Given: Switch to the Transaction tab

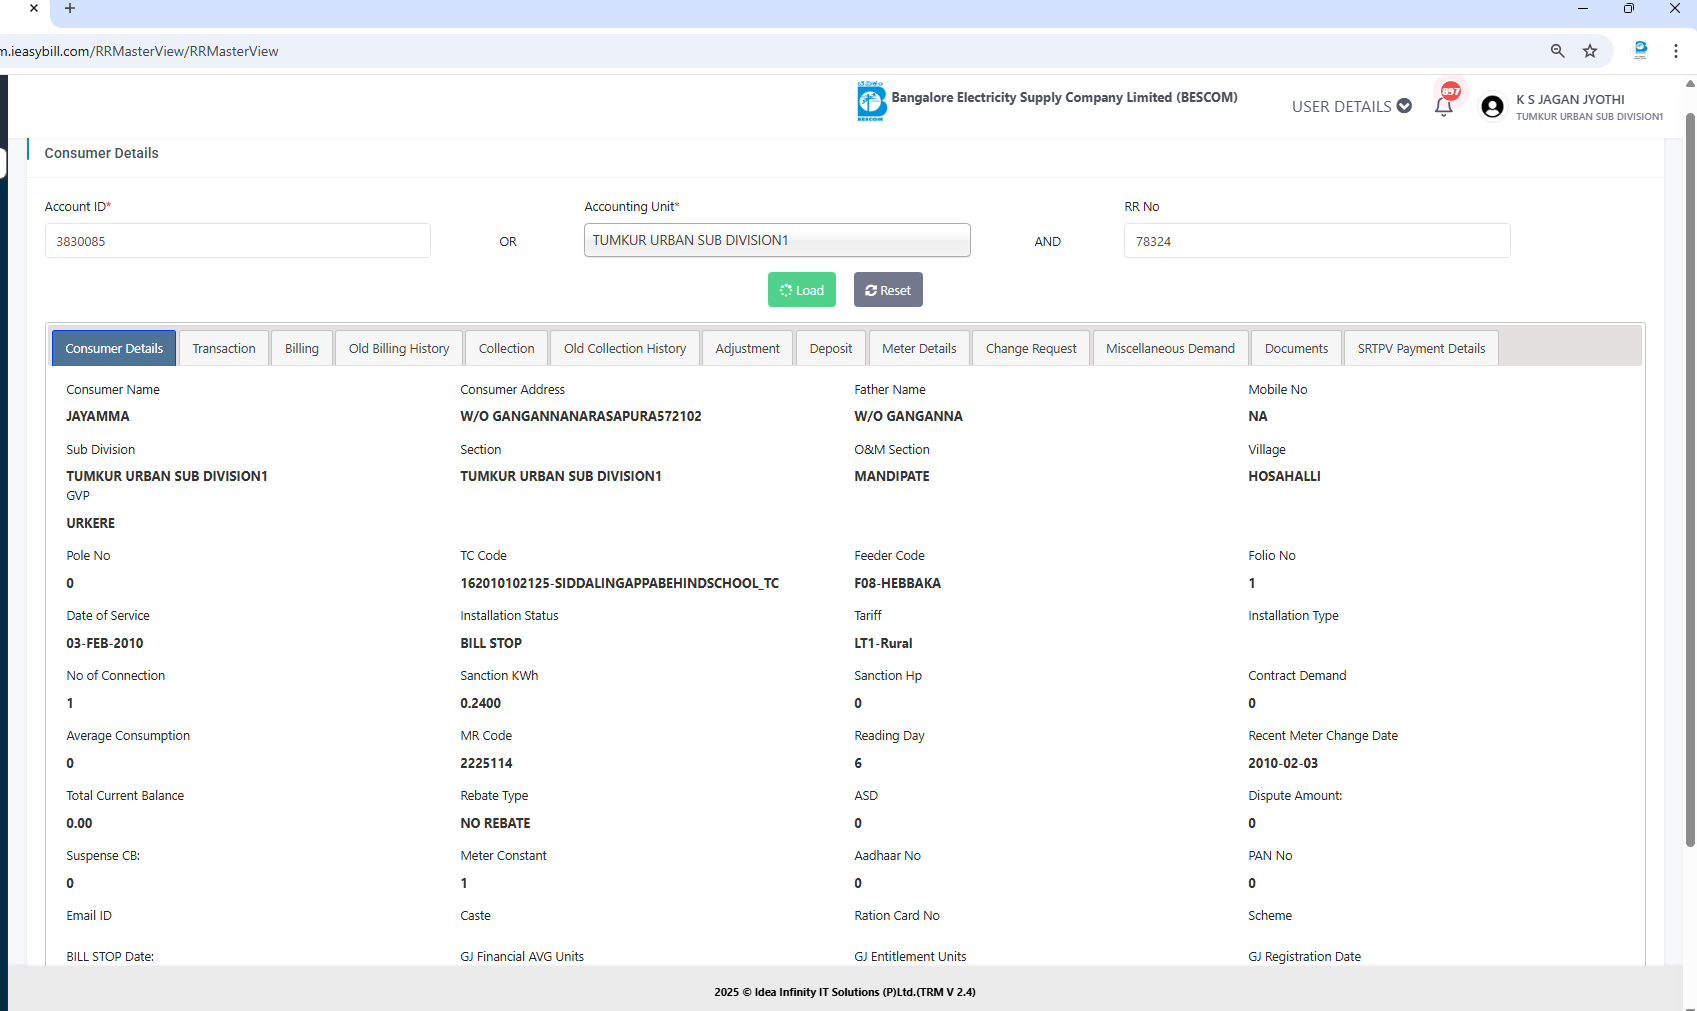Looking at the screenshot, I should [x=224, y=348].
